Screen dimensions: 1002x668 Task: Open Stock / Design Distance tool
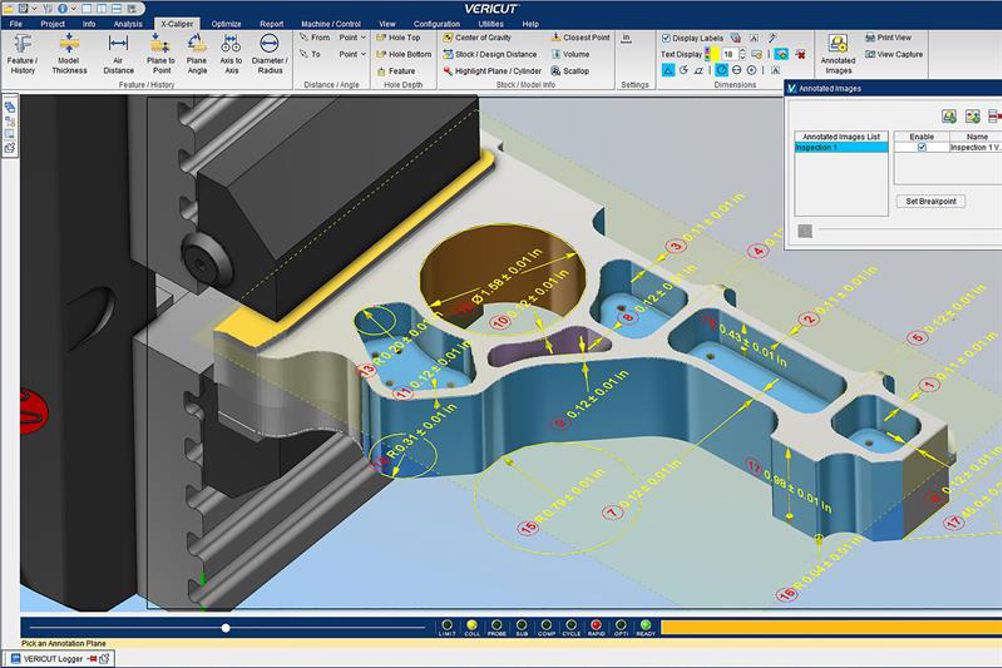[x=489, y=54]
